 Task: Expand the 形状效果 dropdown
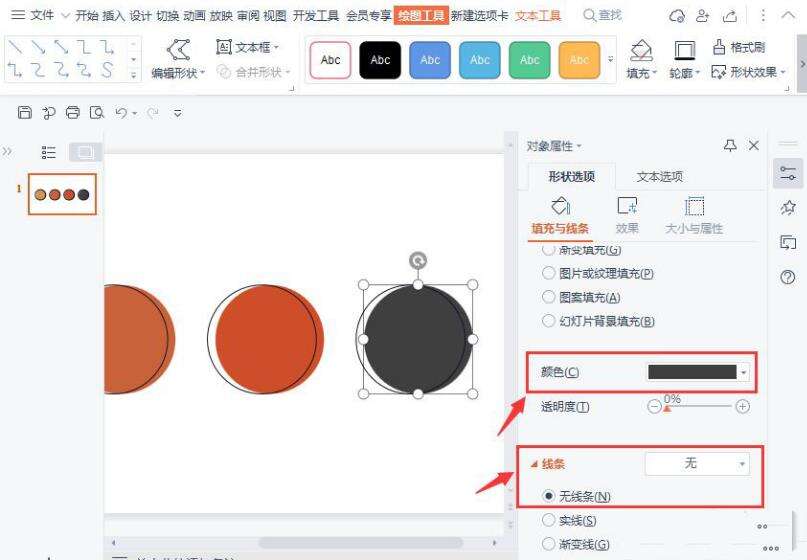pyautogui.click(x=748, y=72)
